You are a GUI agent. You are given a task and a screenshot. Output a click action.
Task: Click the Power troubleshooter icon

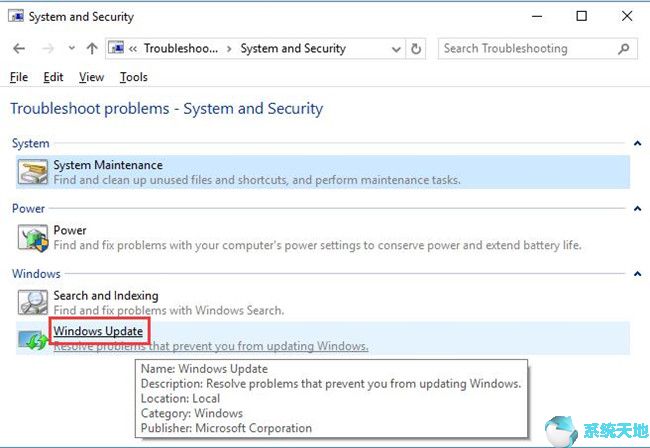click(x=32, y=238)
